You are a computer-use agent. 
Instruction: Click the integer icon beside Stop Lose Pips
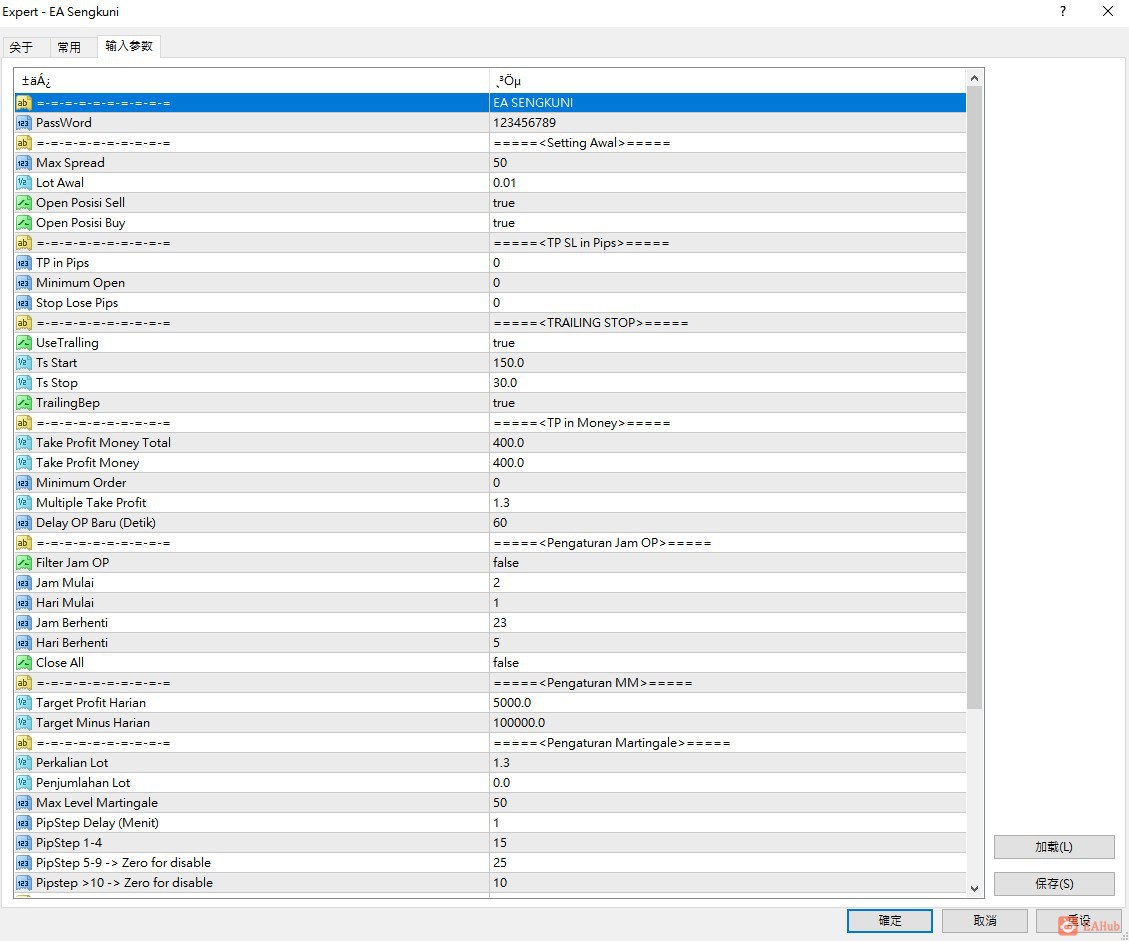[24, 303]
